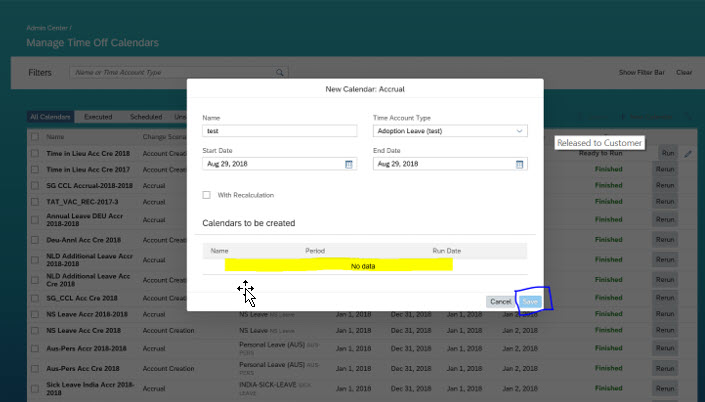Open the Admin Center breadcrumb link
705x402 pixels.
[x=47, y=28]
